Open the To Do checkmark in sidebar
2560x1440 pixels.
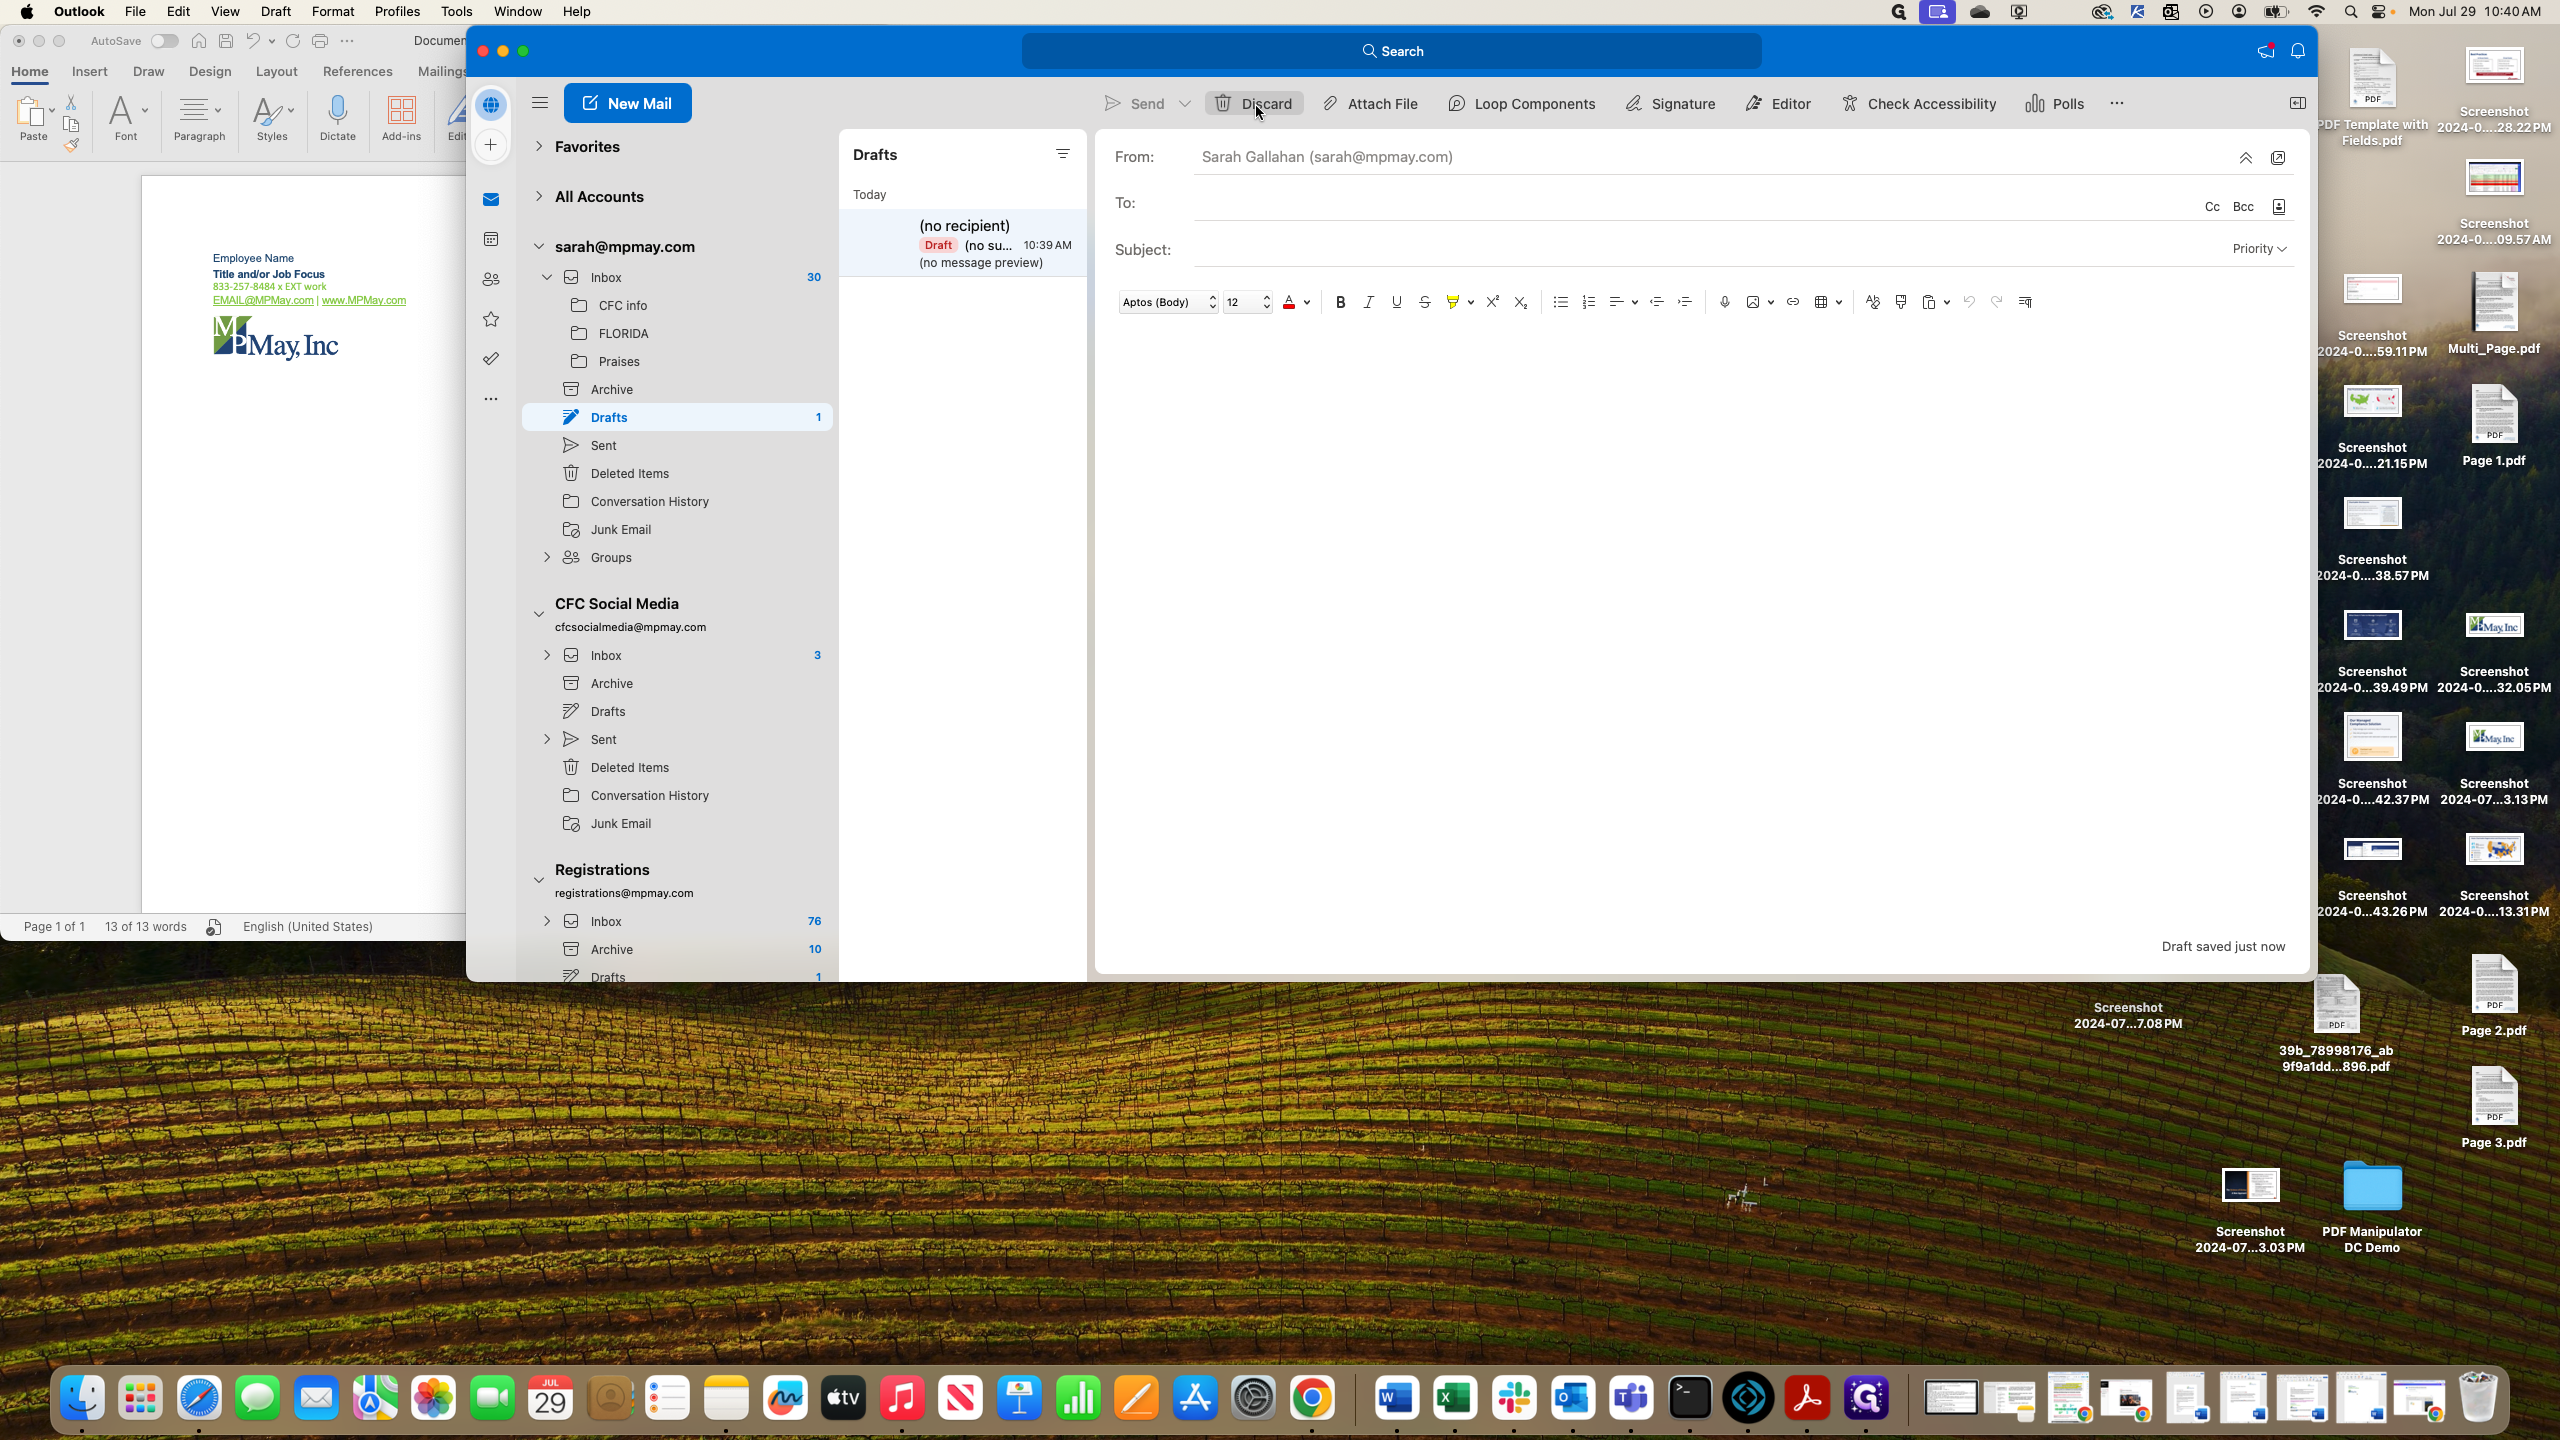point(491,358)
